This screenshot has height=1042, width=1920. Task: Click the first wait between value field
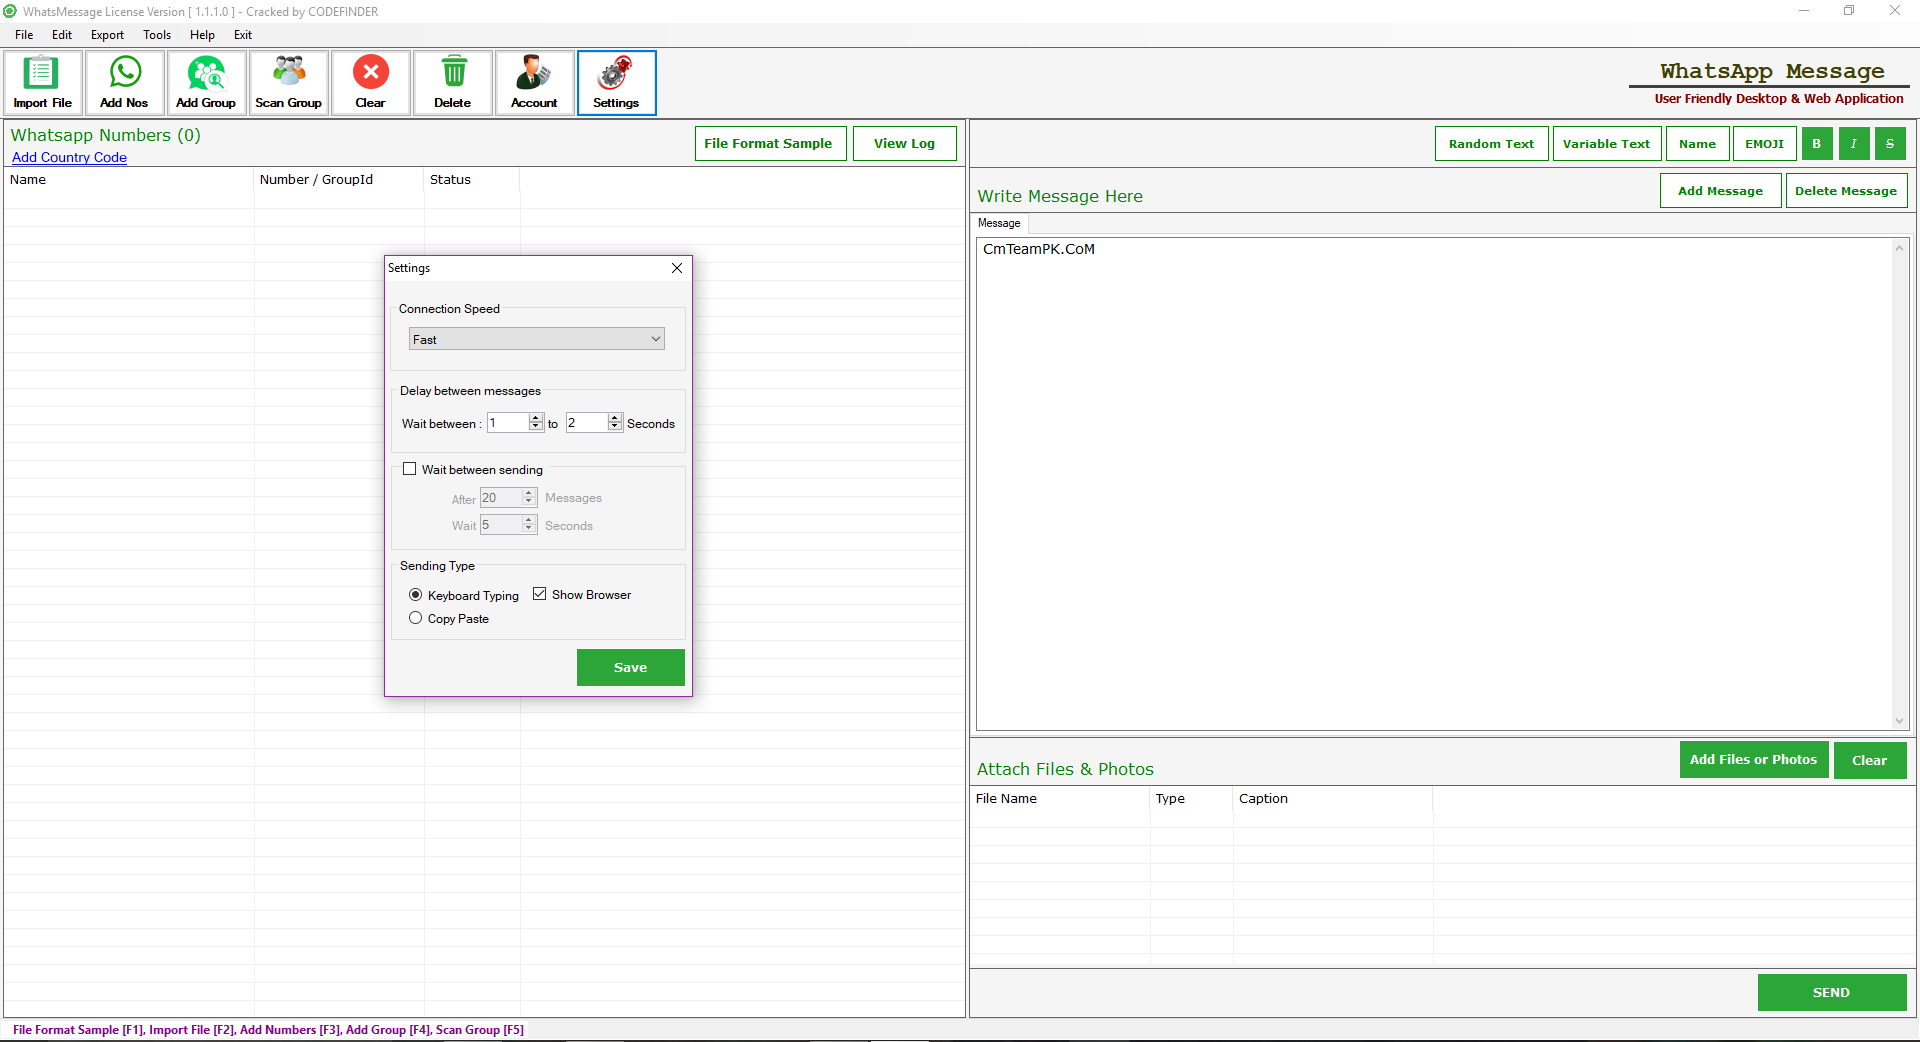click(508, 423)
